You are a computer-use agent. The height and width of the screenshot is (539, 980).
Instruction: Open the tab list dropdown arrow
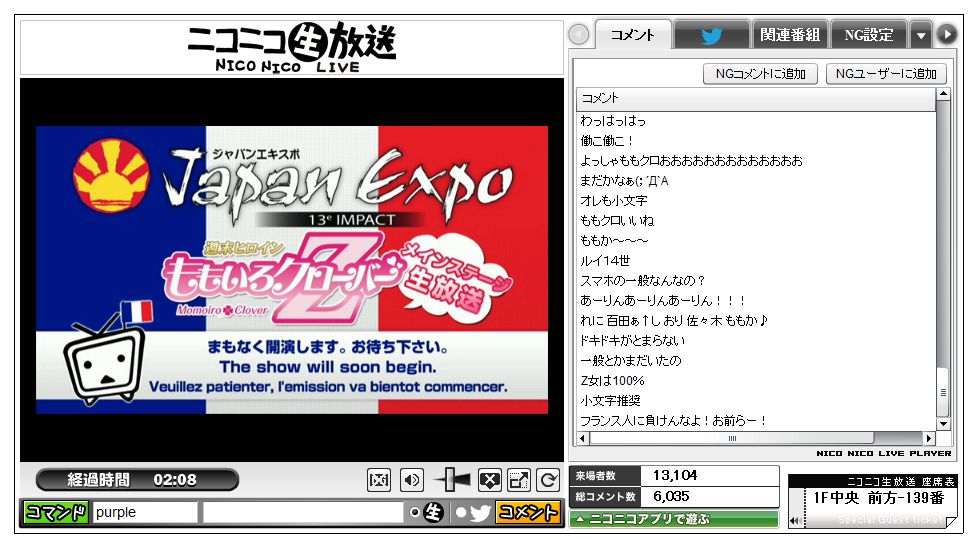point(921,35)
